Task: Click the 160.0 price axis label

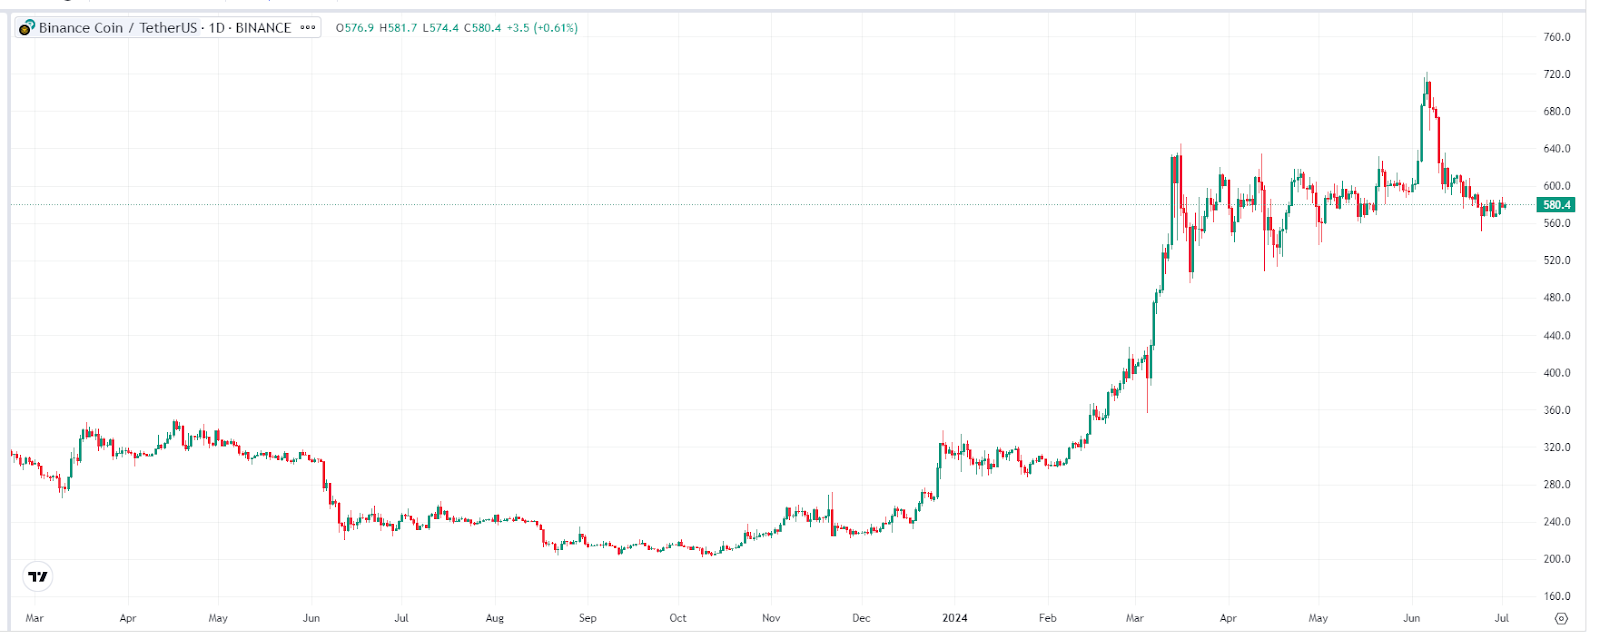Action: pos(1557,597)
